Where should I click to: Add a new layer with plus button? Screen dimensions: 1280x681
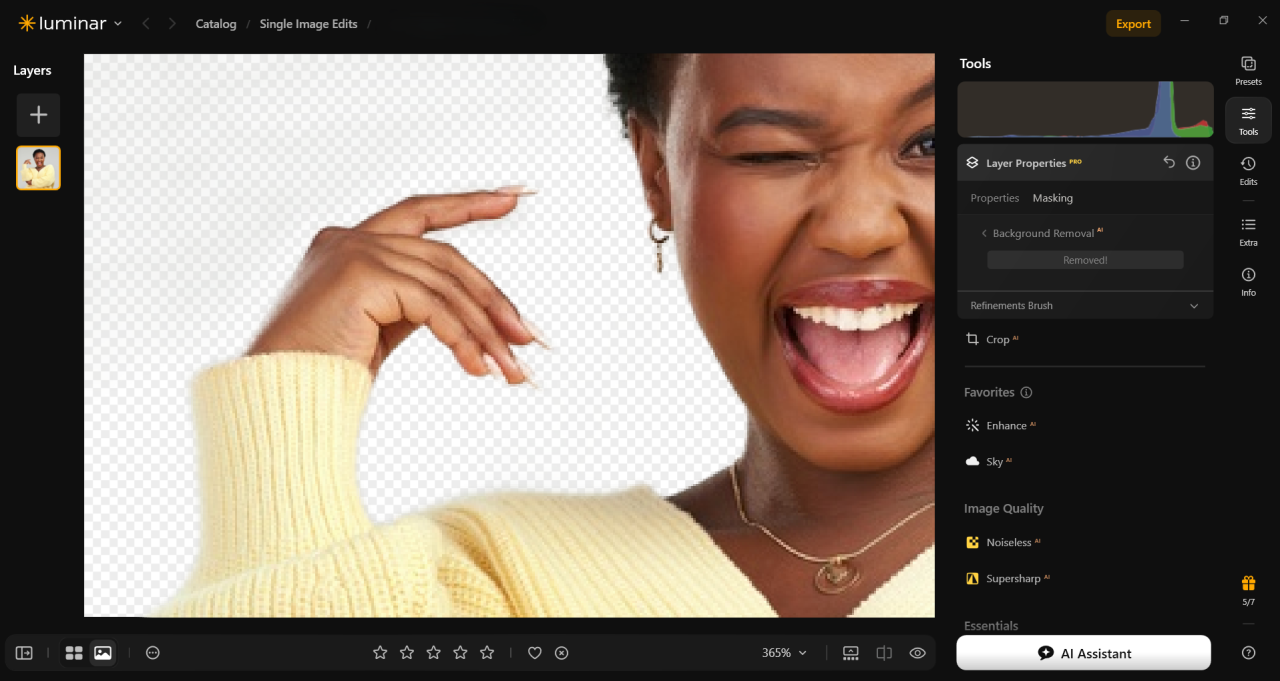click(x=38, y=115)
